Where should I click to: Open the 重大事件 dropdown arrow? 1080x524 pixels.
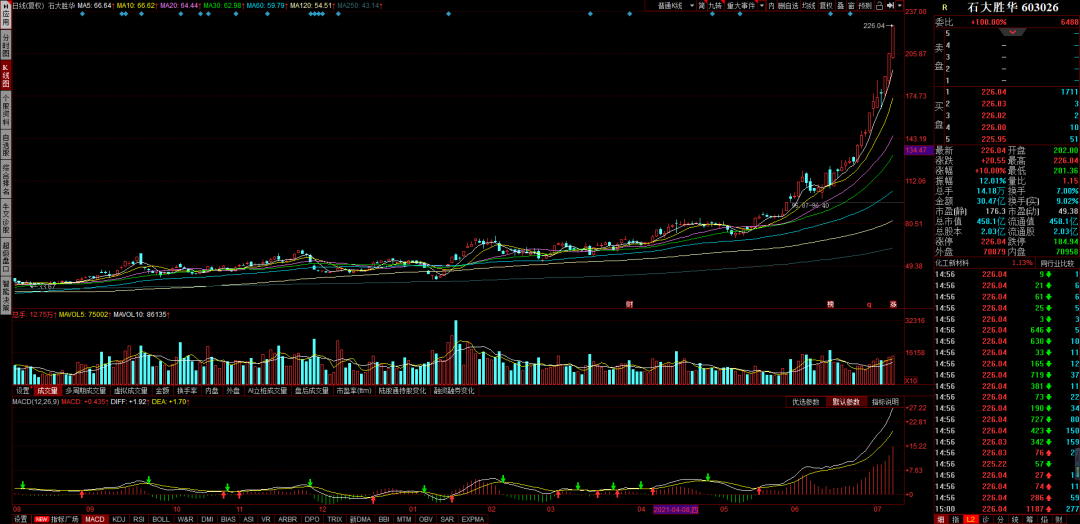762,6
